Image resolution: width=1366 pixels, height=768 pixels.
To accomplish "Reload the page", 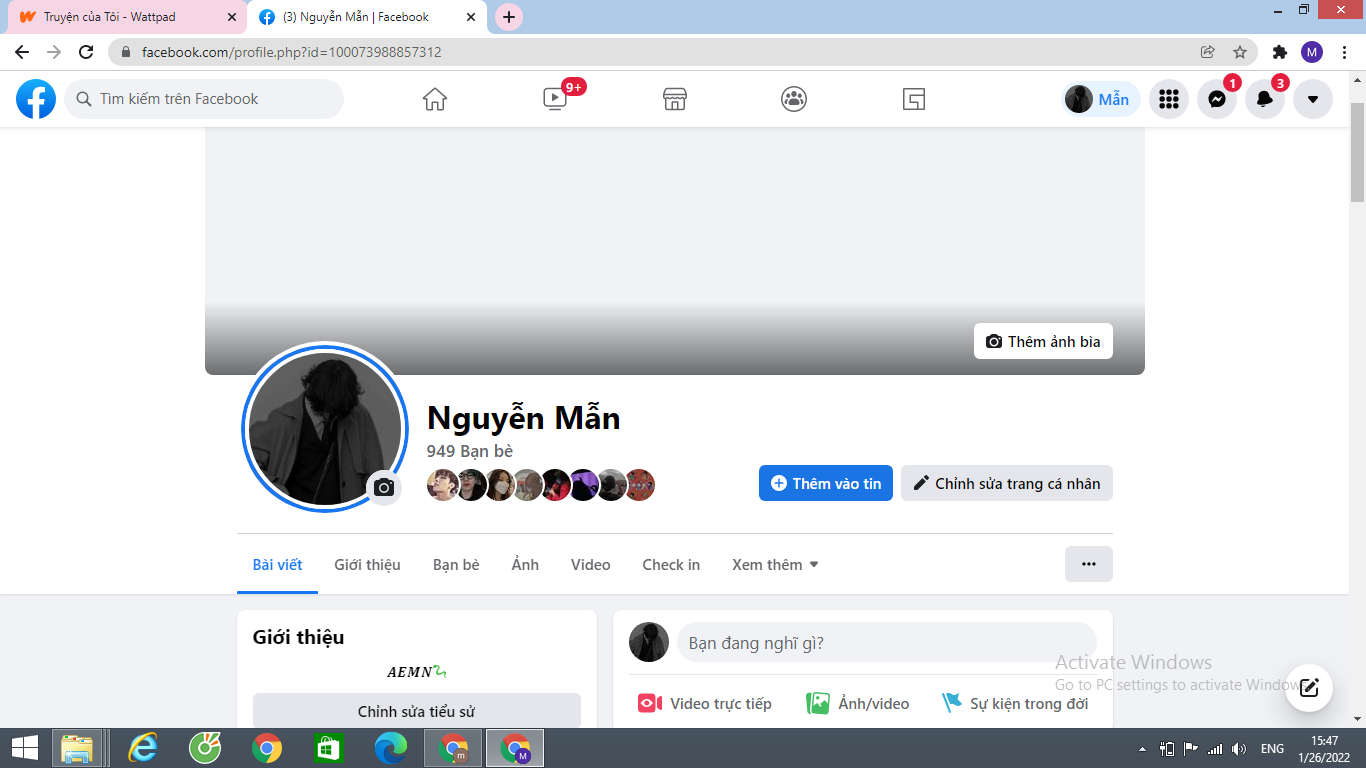I will [x=86, y=52].
